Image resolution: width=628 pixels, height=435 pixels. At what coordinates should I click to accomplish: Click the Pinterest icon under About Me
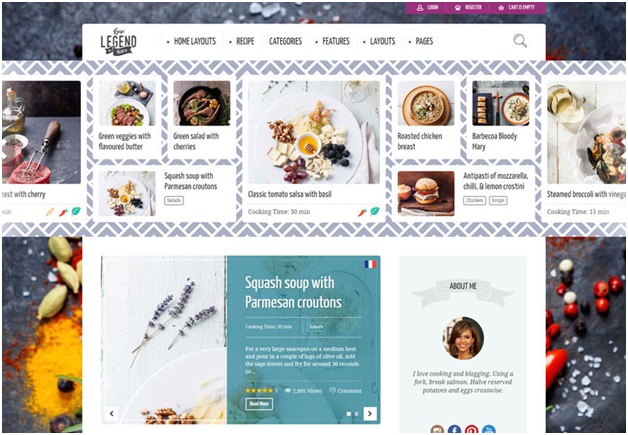pos(471,430)
